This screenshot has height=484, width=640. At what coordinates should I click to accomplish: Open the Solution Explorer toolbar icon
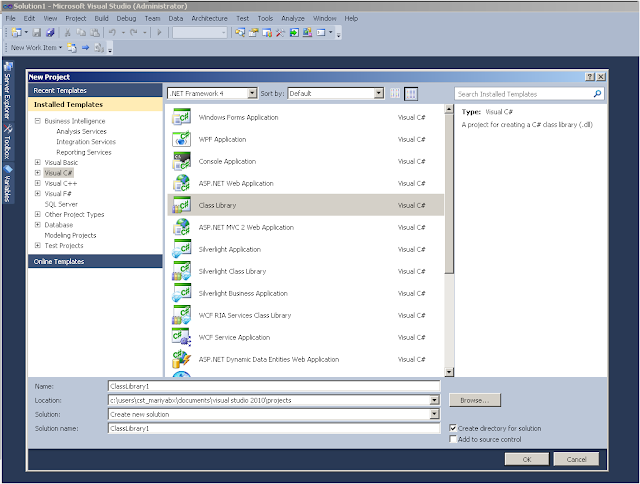tap(240, 33)
